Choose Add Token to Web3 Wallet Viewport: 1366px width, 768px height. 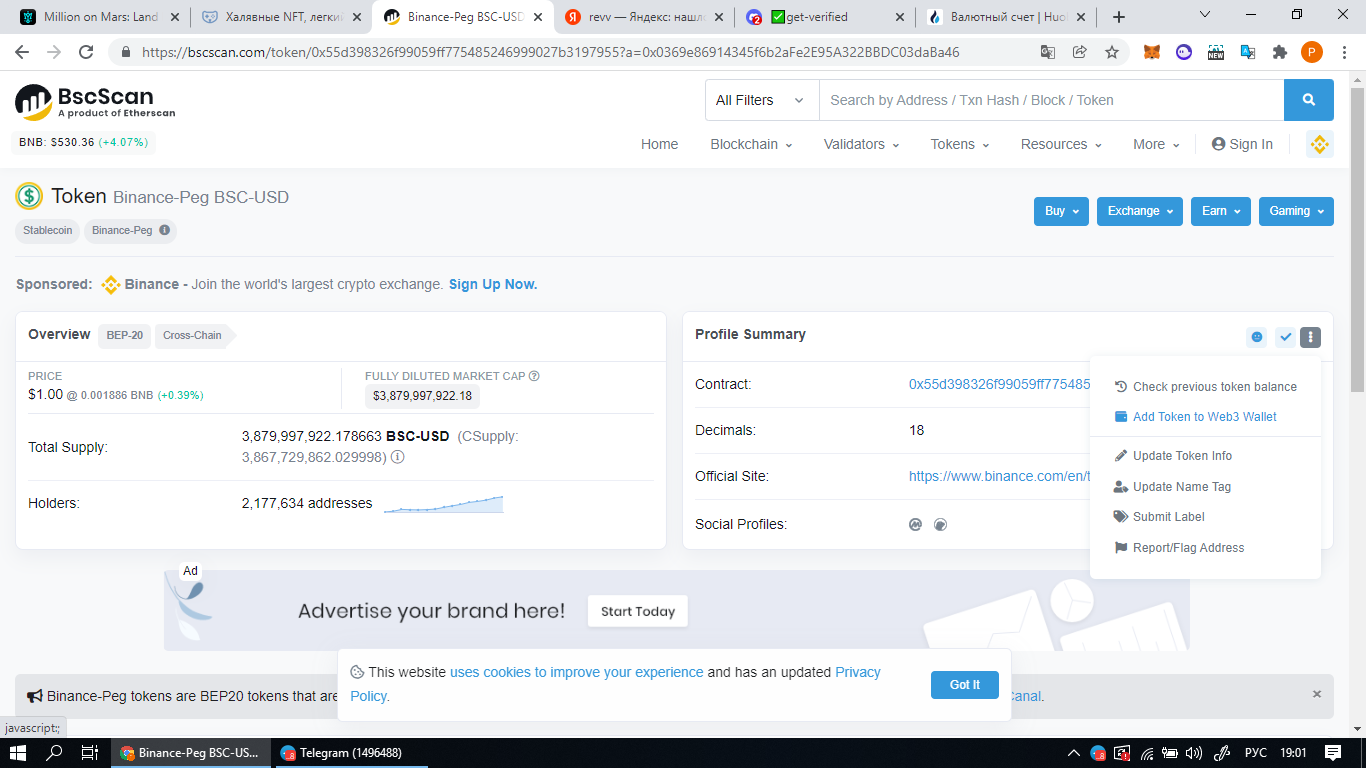point(1205,417)
